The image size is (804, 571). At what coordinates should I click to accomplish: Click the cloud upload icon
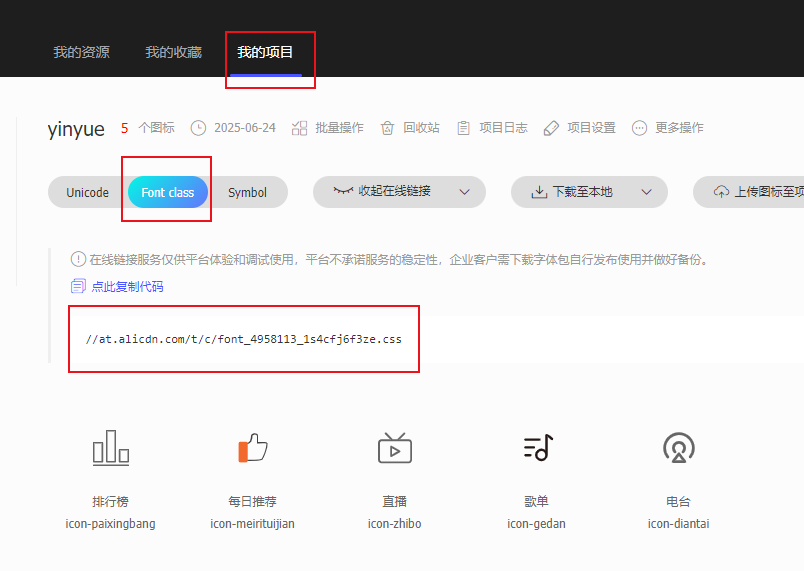(x=721, y=192)
